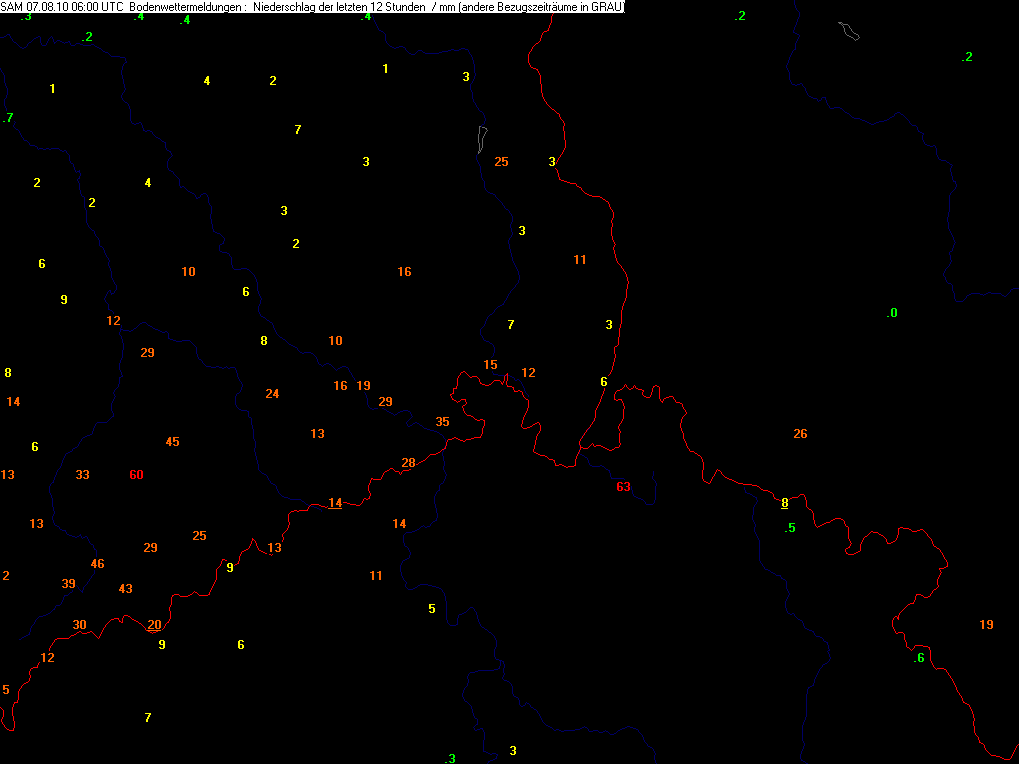Viewport: 1019px width, 764px height.
Task: Select the underlined yellow 8 reading
Action: [784, 503]
